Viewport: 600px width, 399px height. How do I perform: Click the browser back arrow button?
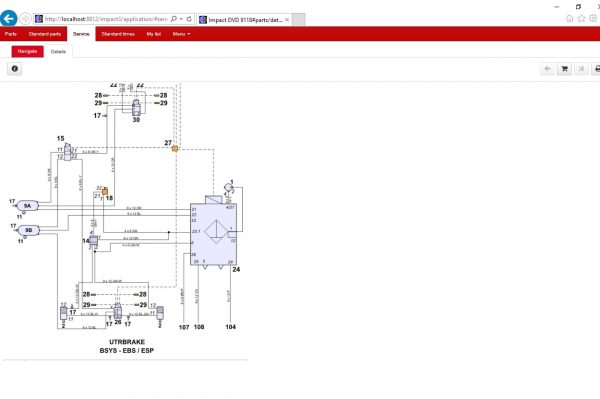(x=8, y=18)
